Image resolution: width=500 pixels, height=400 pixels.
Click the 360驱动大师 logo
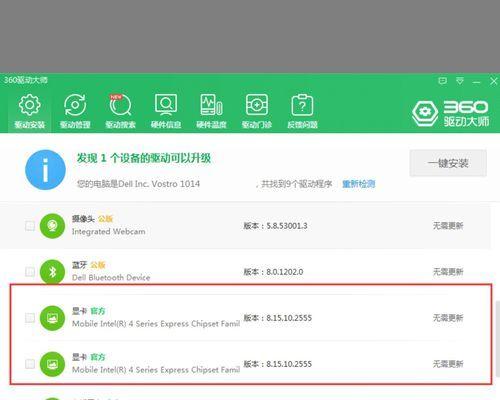tap(451, 113)
